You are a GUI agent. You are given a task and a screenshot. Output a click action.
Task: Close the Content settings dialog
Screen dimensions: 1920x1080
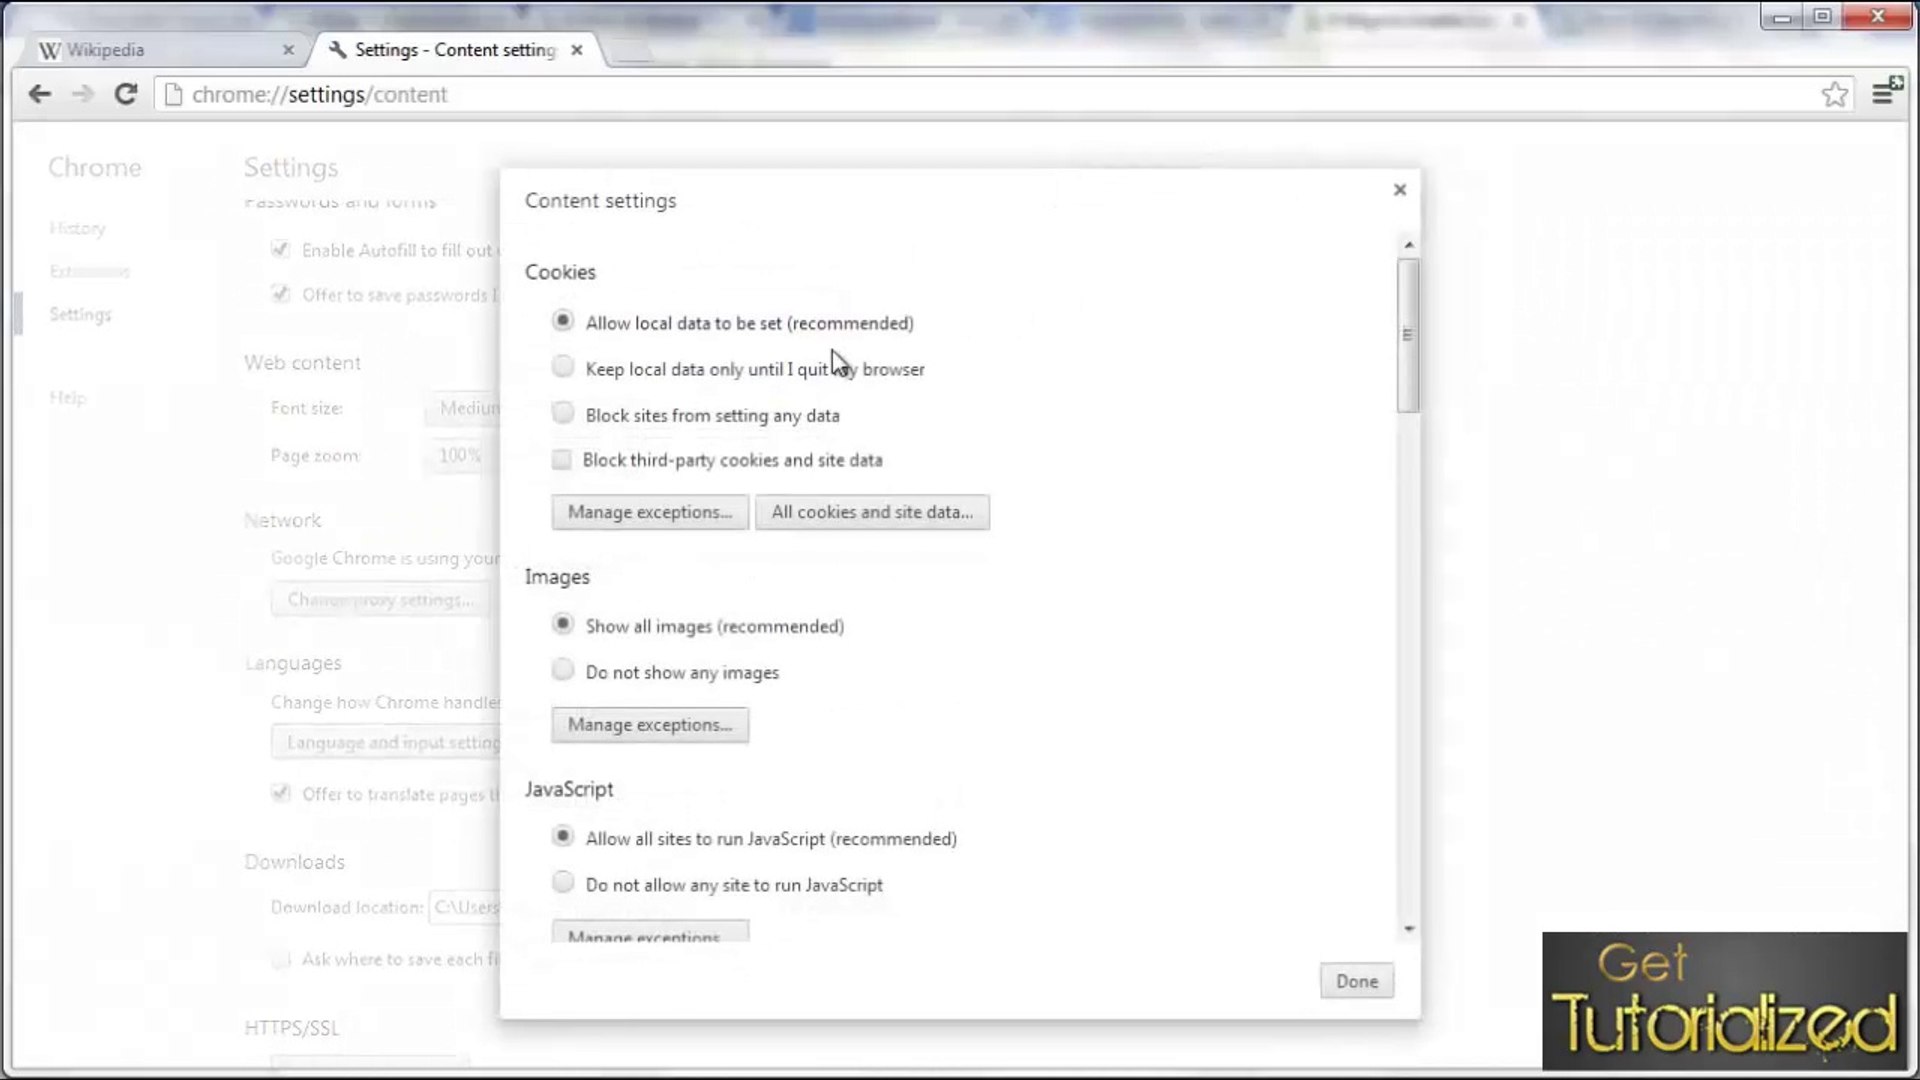pyautogui.click(x=1399, y=190)
